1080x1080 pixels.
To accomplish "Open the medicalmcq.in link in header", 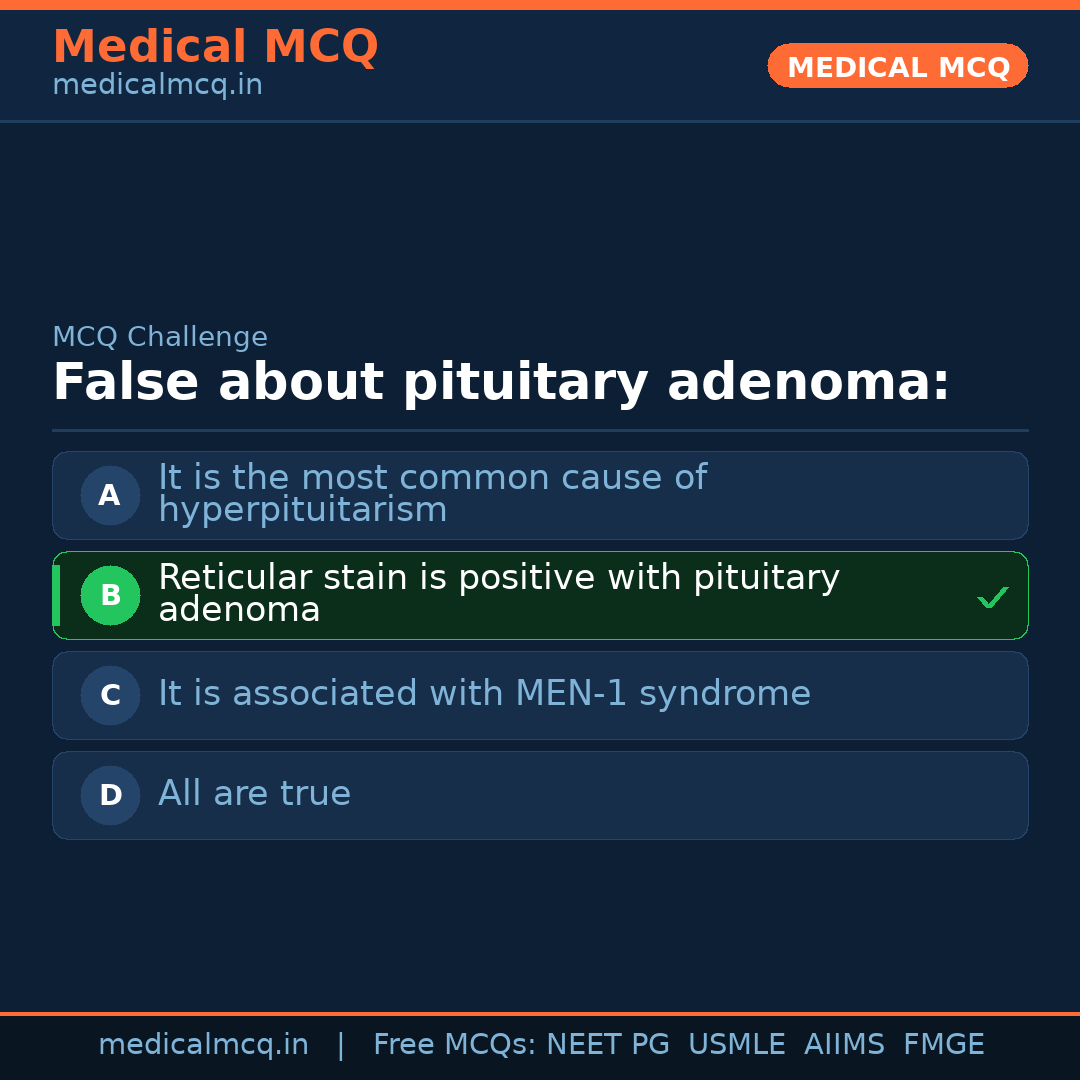I will pos(157,86).
